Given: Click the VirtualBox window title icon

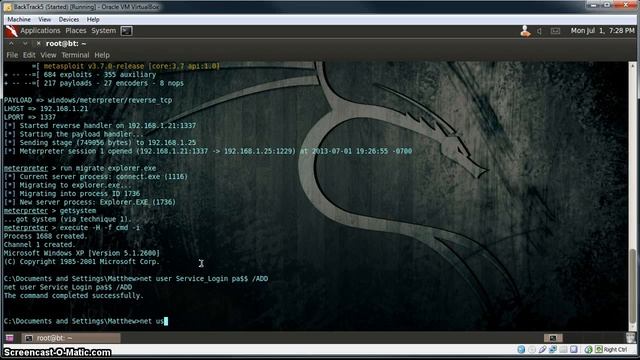Looking at the screenshot, I should point(8,7).
